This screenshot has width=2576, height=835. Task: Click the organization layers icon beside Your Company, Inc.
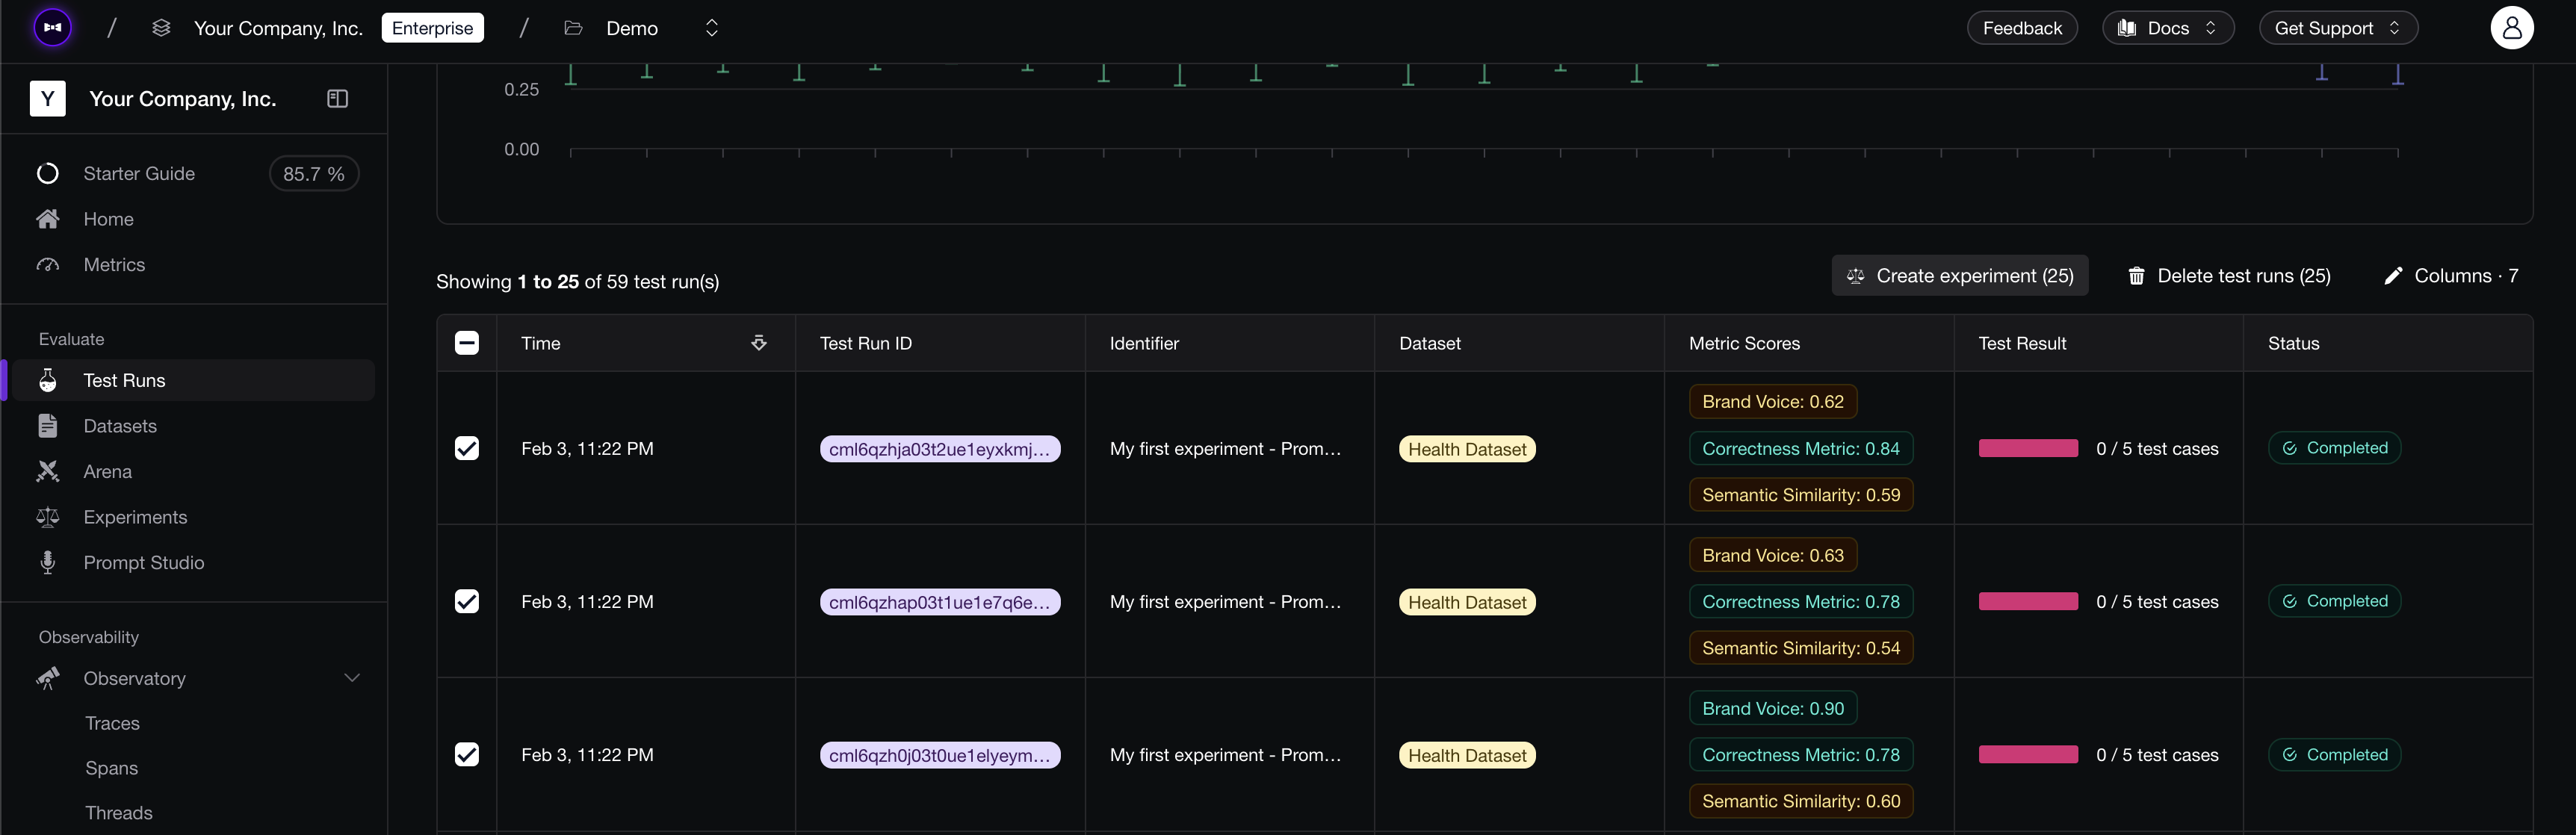pos(161,28)
